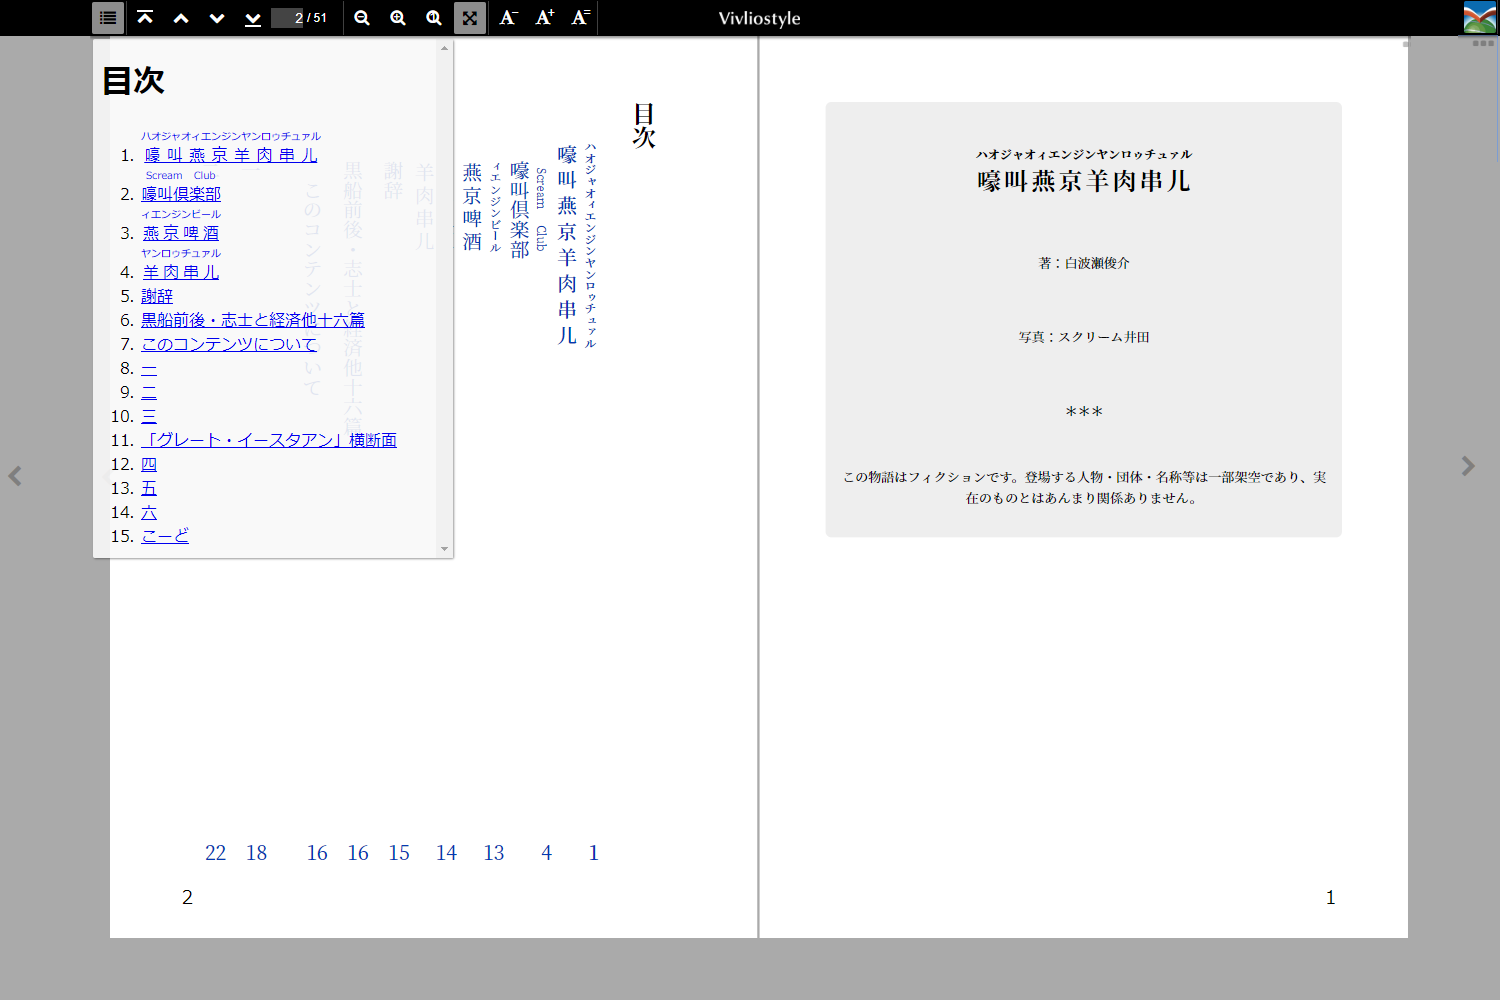This screenshot has height=1000, width=1500.
Task: Open TOC entry 二 (item 9)
Action: click(149, 392)
